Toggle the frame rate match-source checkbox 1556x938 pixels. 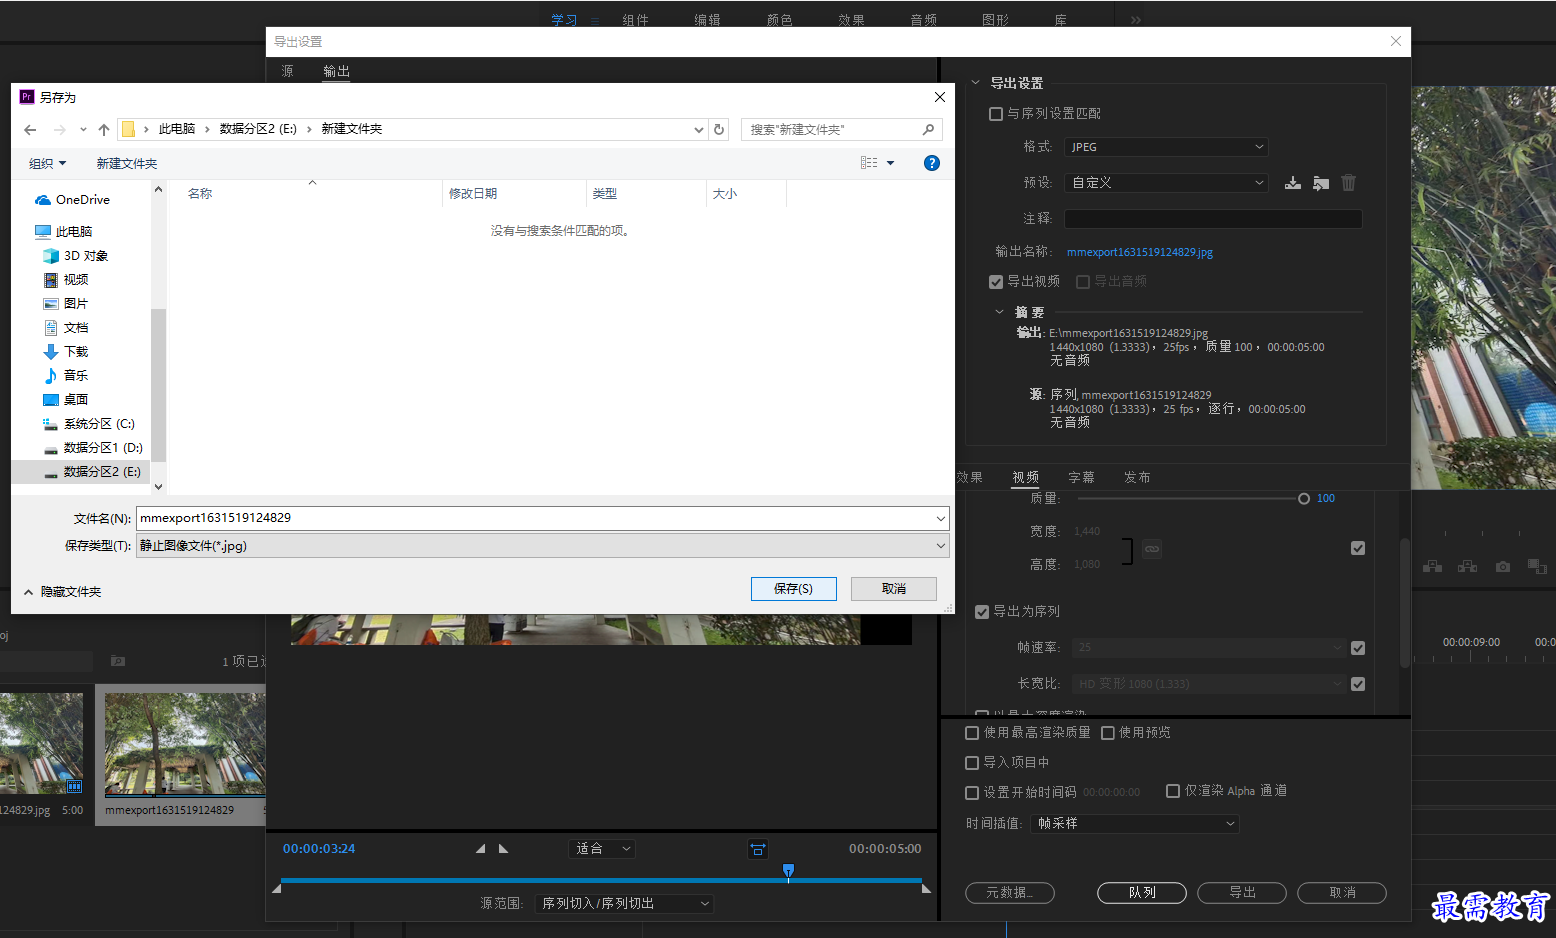[1357, 648]
